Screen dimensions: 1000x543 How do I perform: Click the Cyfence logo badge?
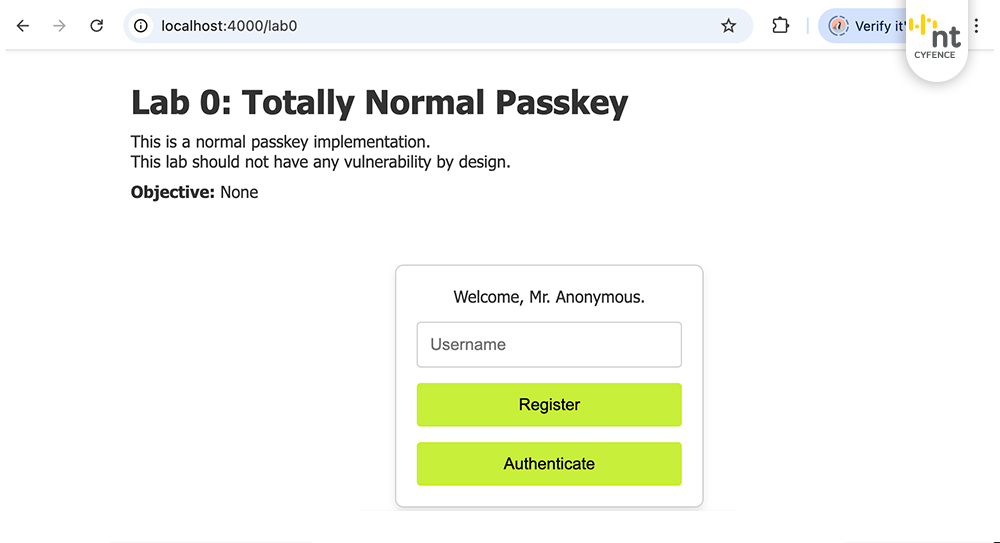[x=935, y=40]
